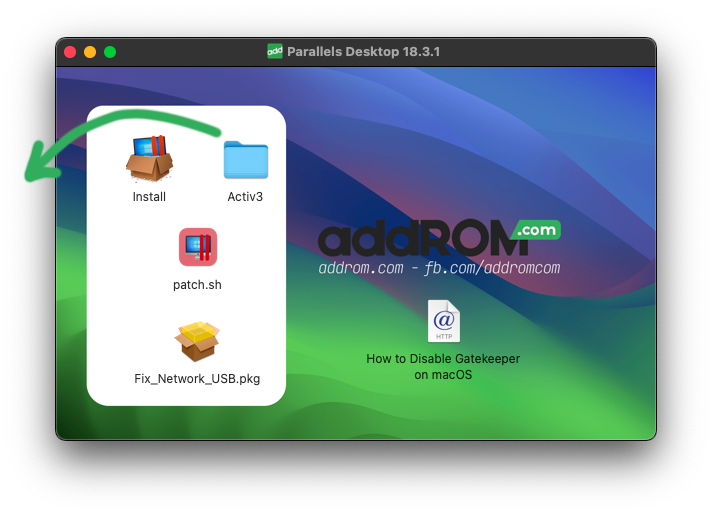Click the addROM icon in title bar
The image size is (712, 514).
point(275,51)
